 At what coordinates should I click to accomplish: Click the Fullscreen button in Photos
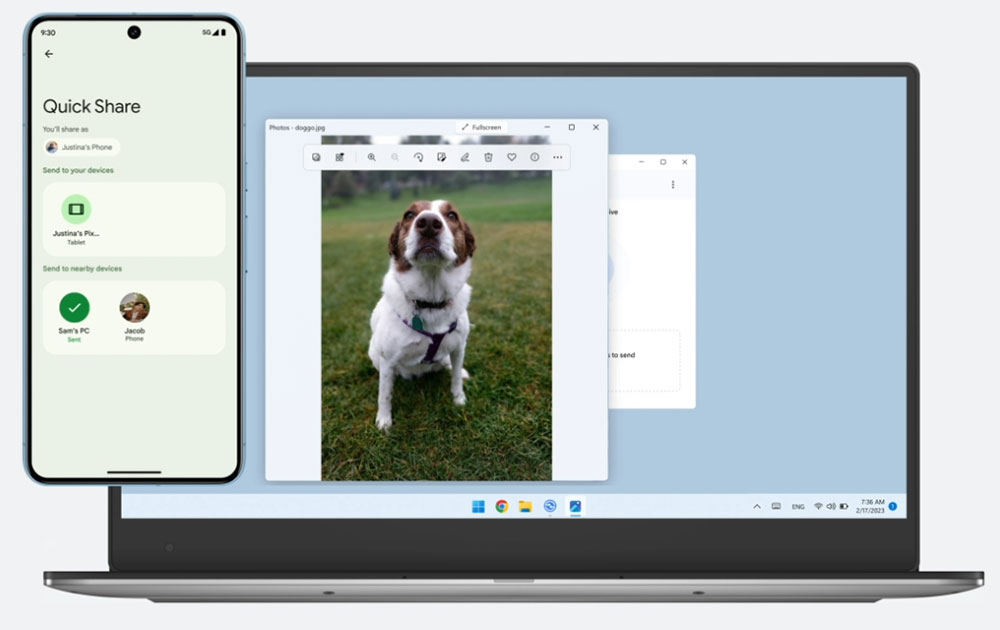(482, 128)
